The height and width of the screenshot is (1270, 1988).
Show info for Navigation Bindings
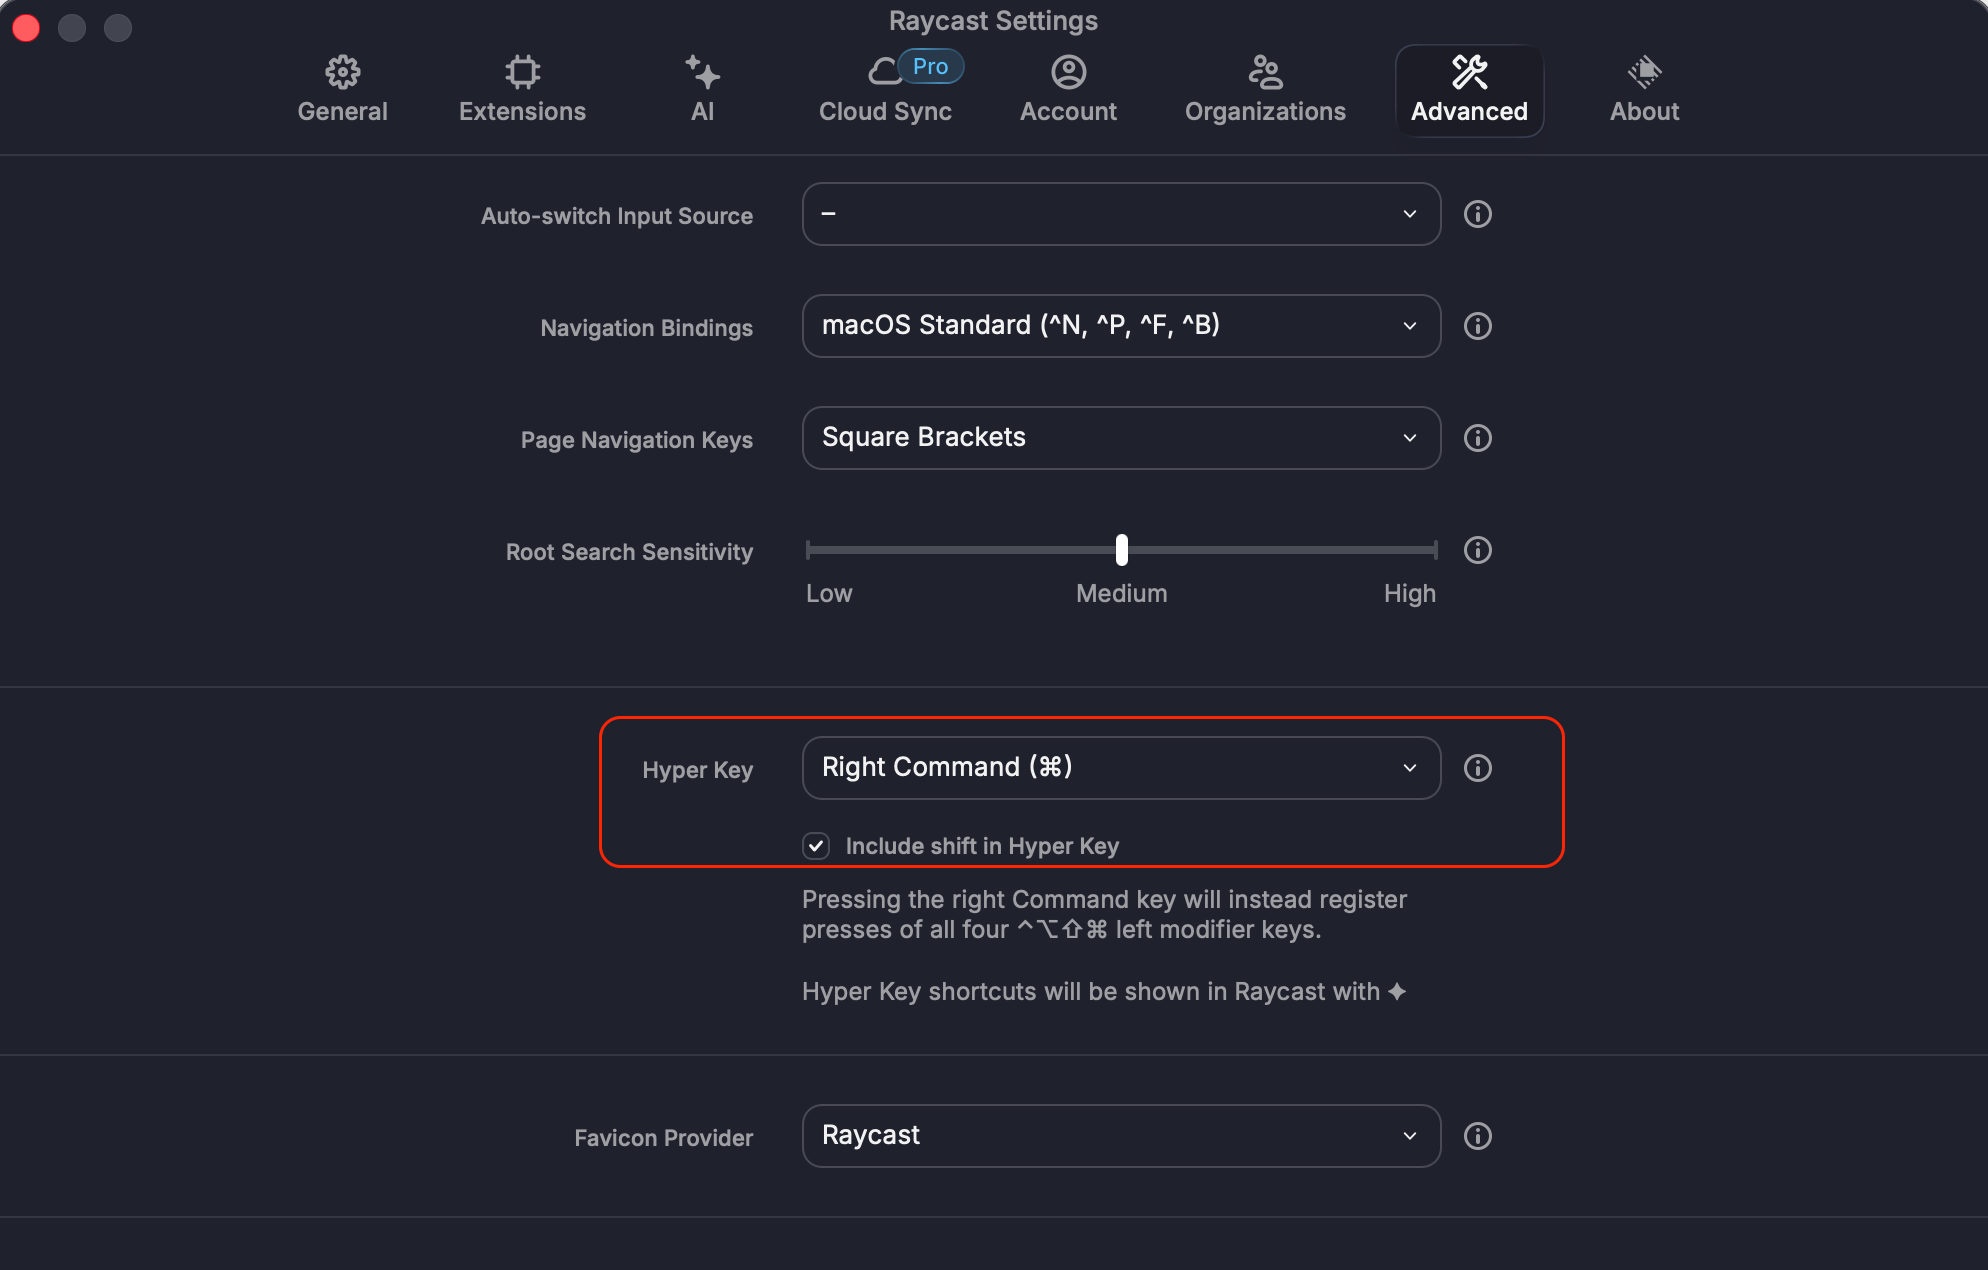[x=1477, y=326]
